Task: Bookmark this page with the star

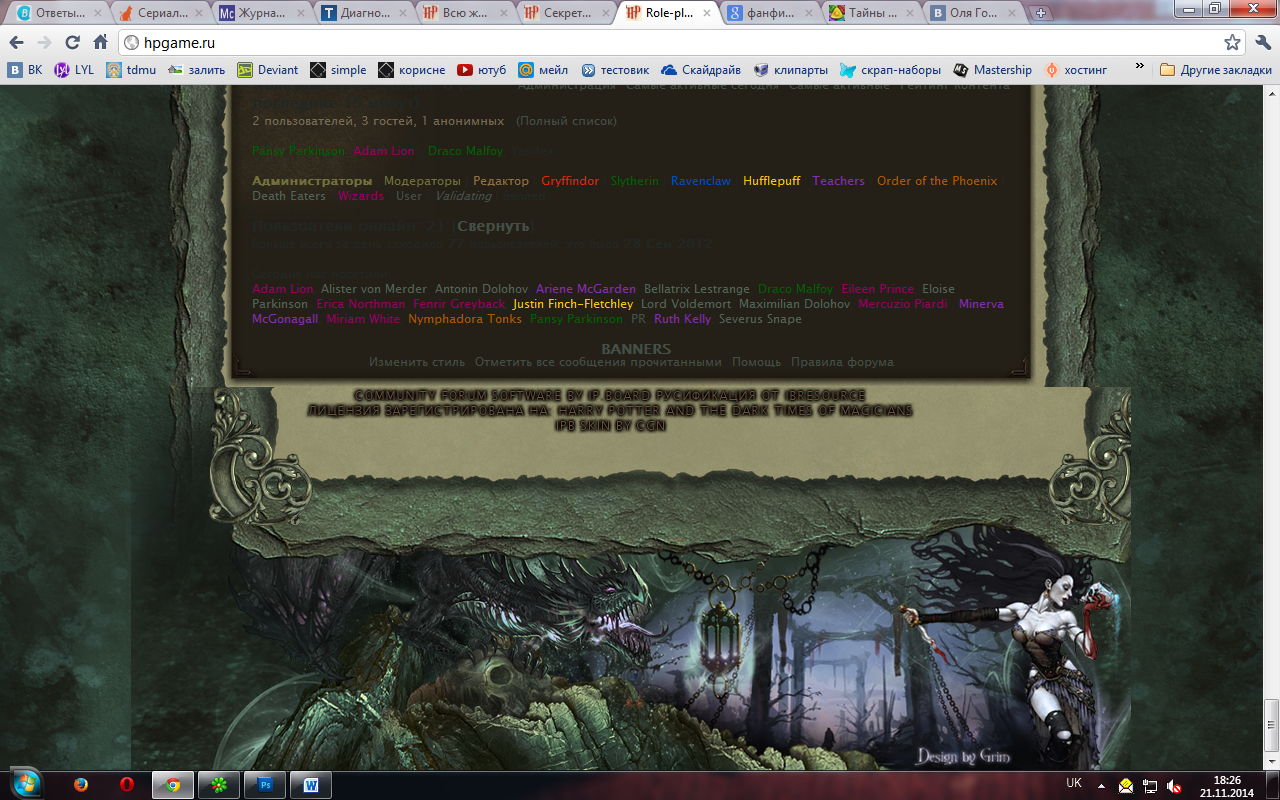Action: coord(1232,43)
